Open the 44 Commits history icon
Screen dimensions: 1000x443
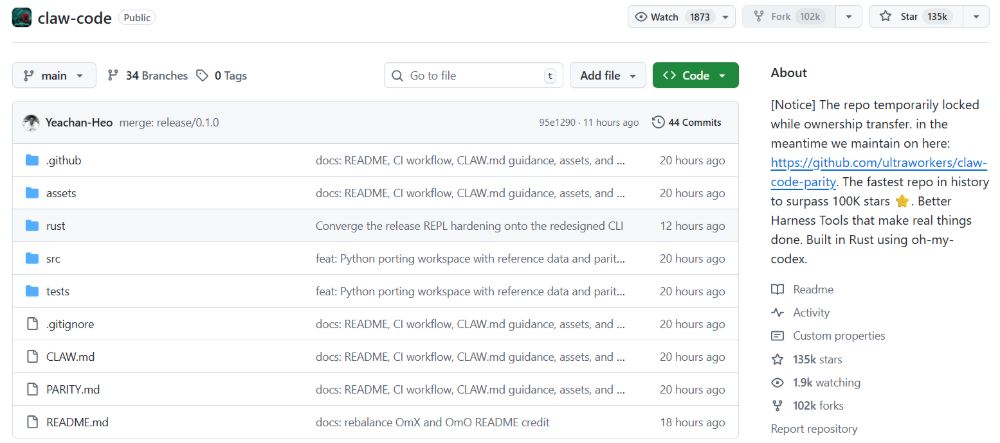pyautogui.click(x=657, y=122)
